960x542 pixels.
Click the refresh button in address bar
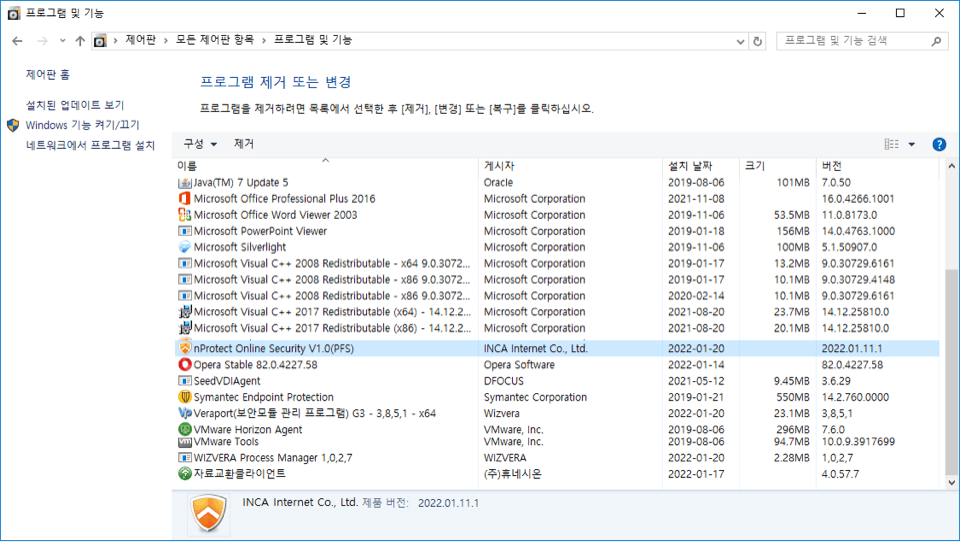pos(757,41)
